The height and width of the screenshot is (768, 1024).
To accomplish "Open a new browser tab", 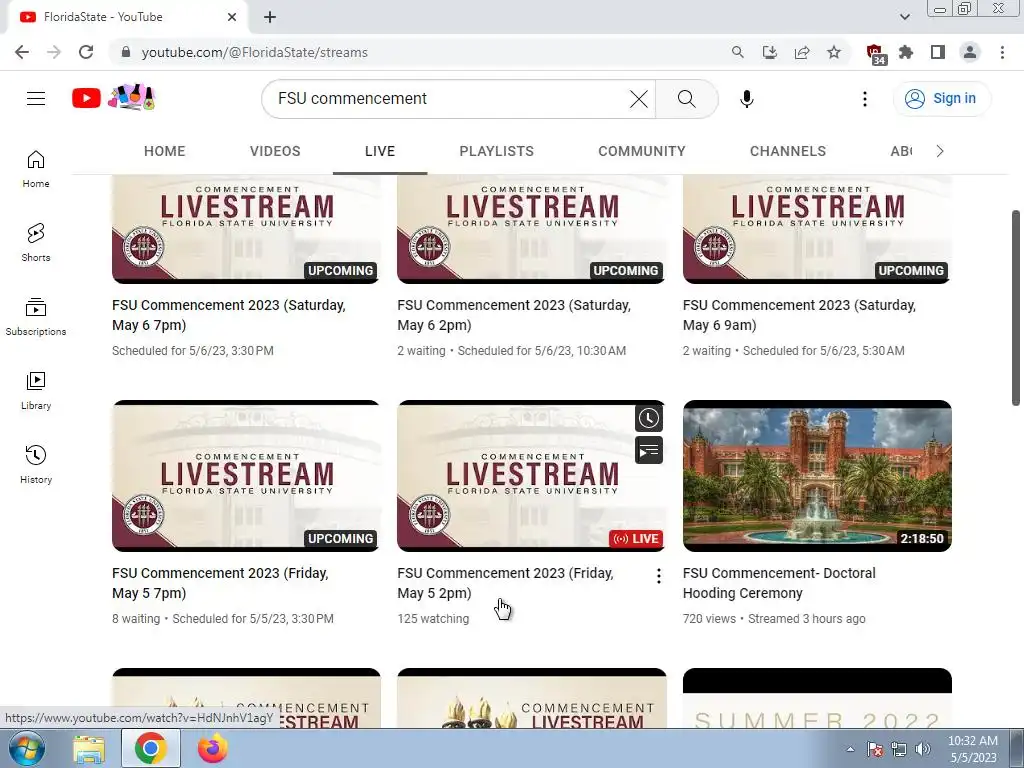I will click(270, 17).
